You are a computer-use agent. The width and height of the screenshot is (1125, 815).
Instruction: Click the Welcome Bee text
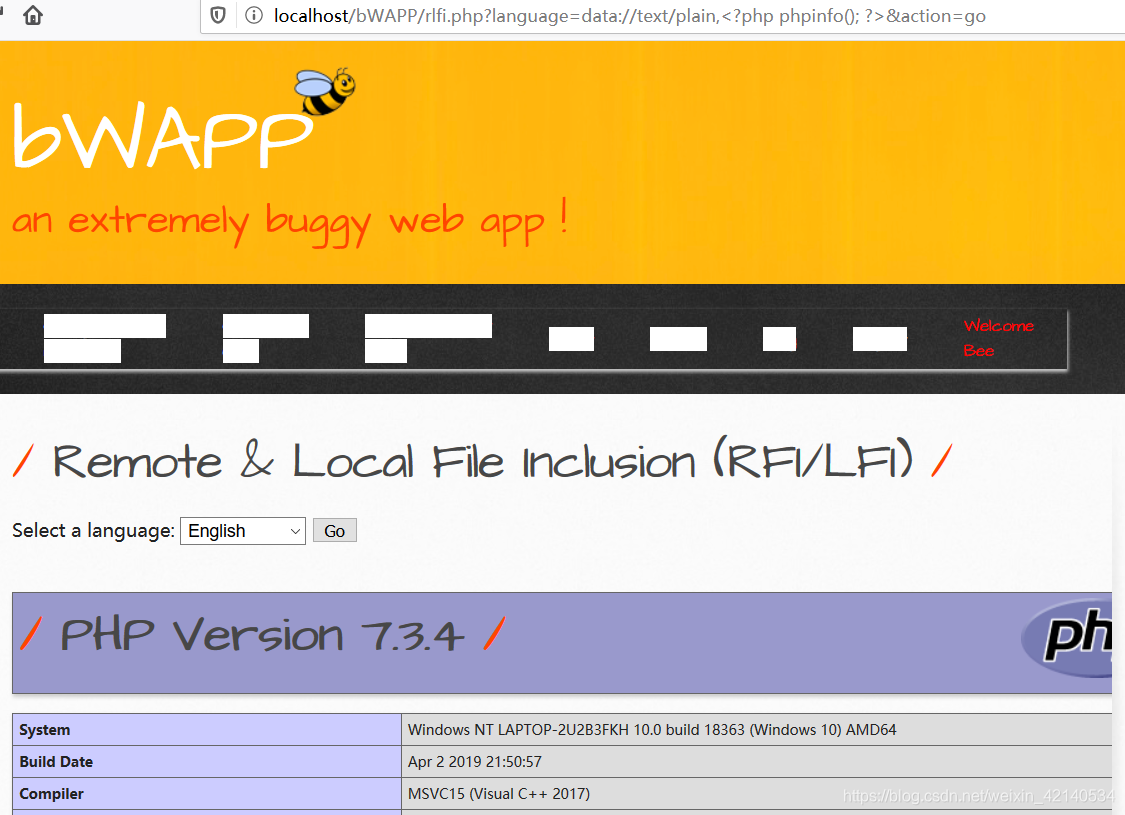999,338
